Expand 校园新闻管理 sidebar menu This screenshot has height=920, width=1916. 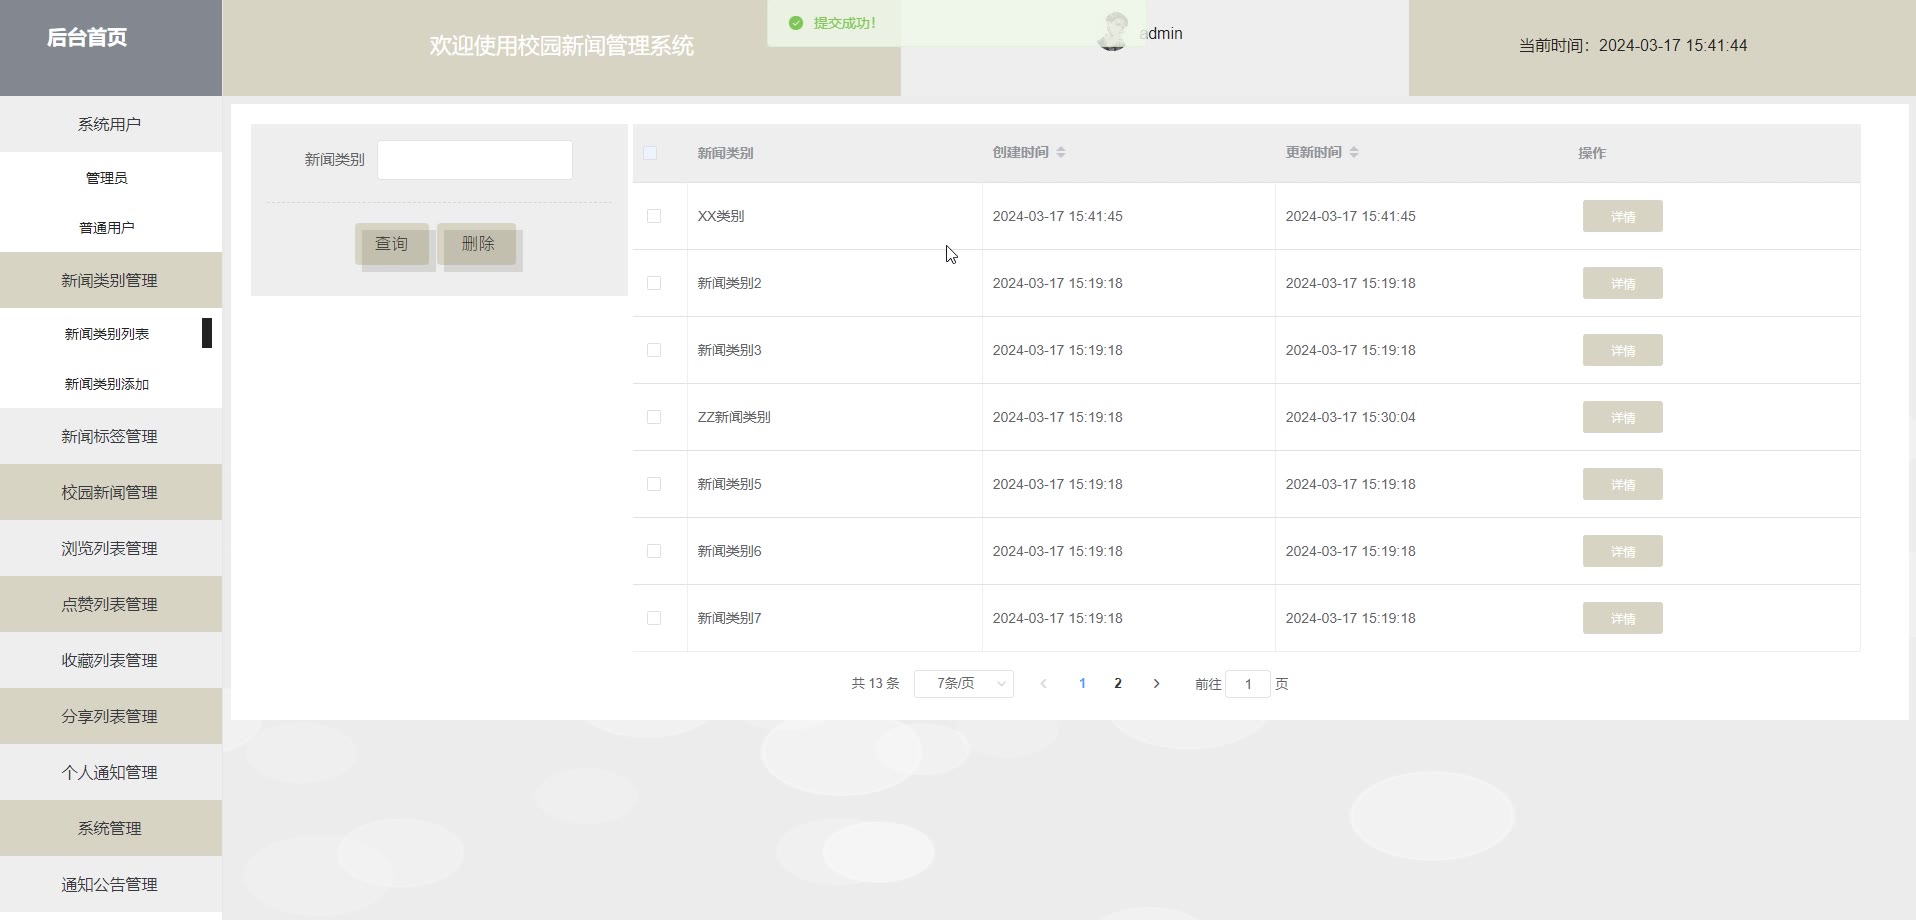(110, 492)
